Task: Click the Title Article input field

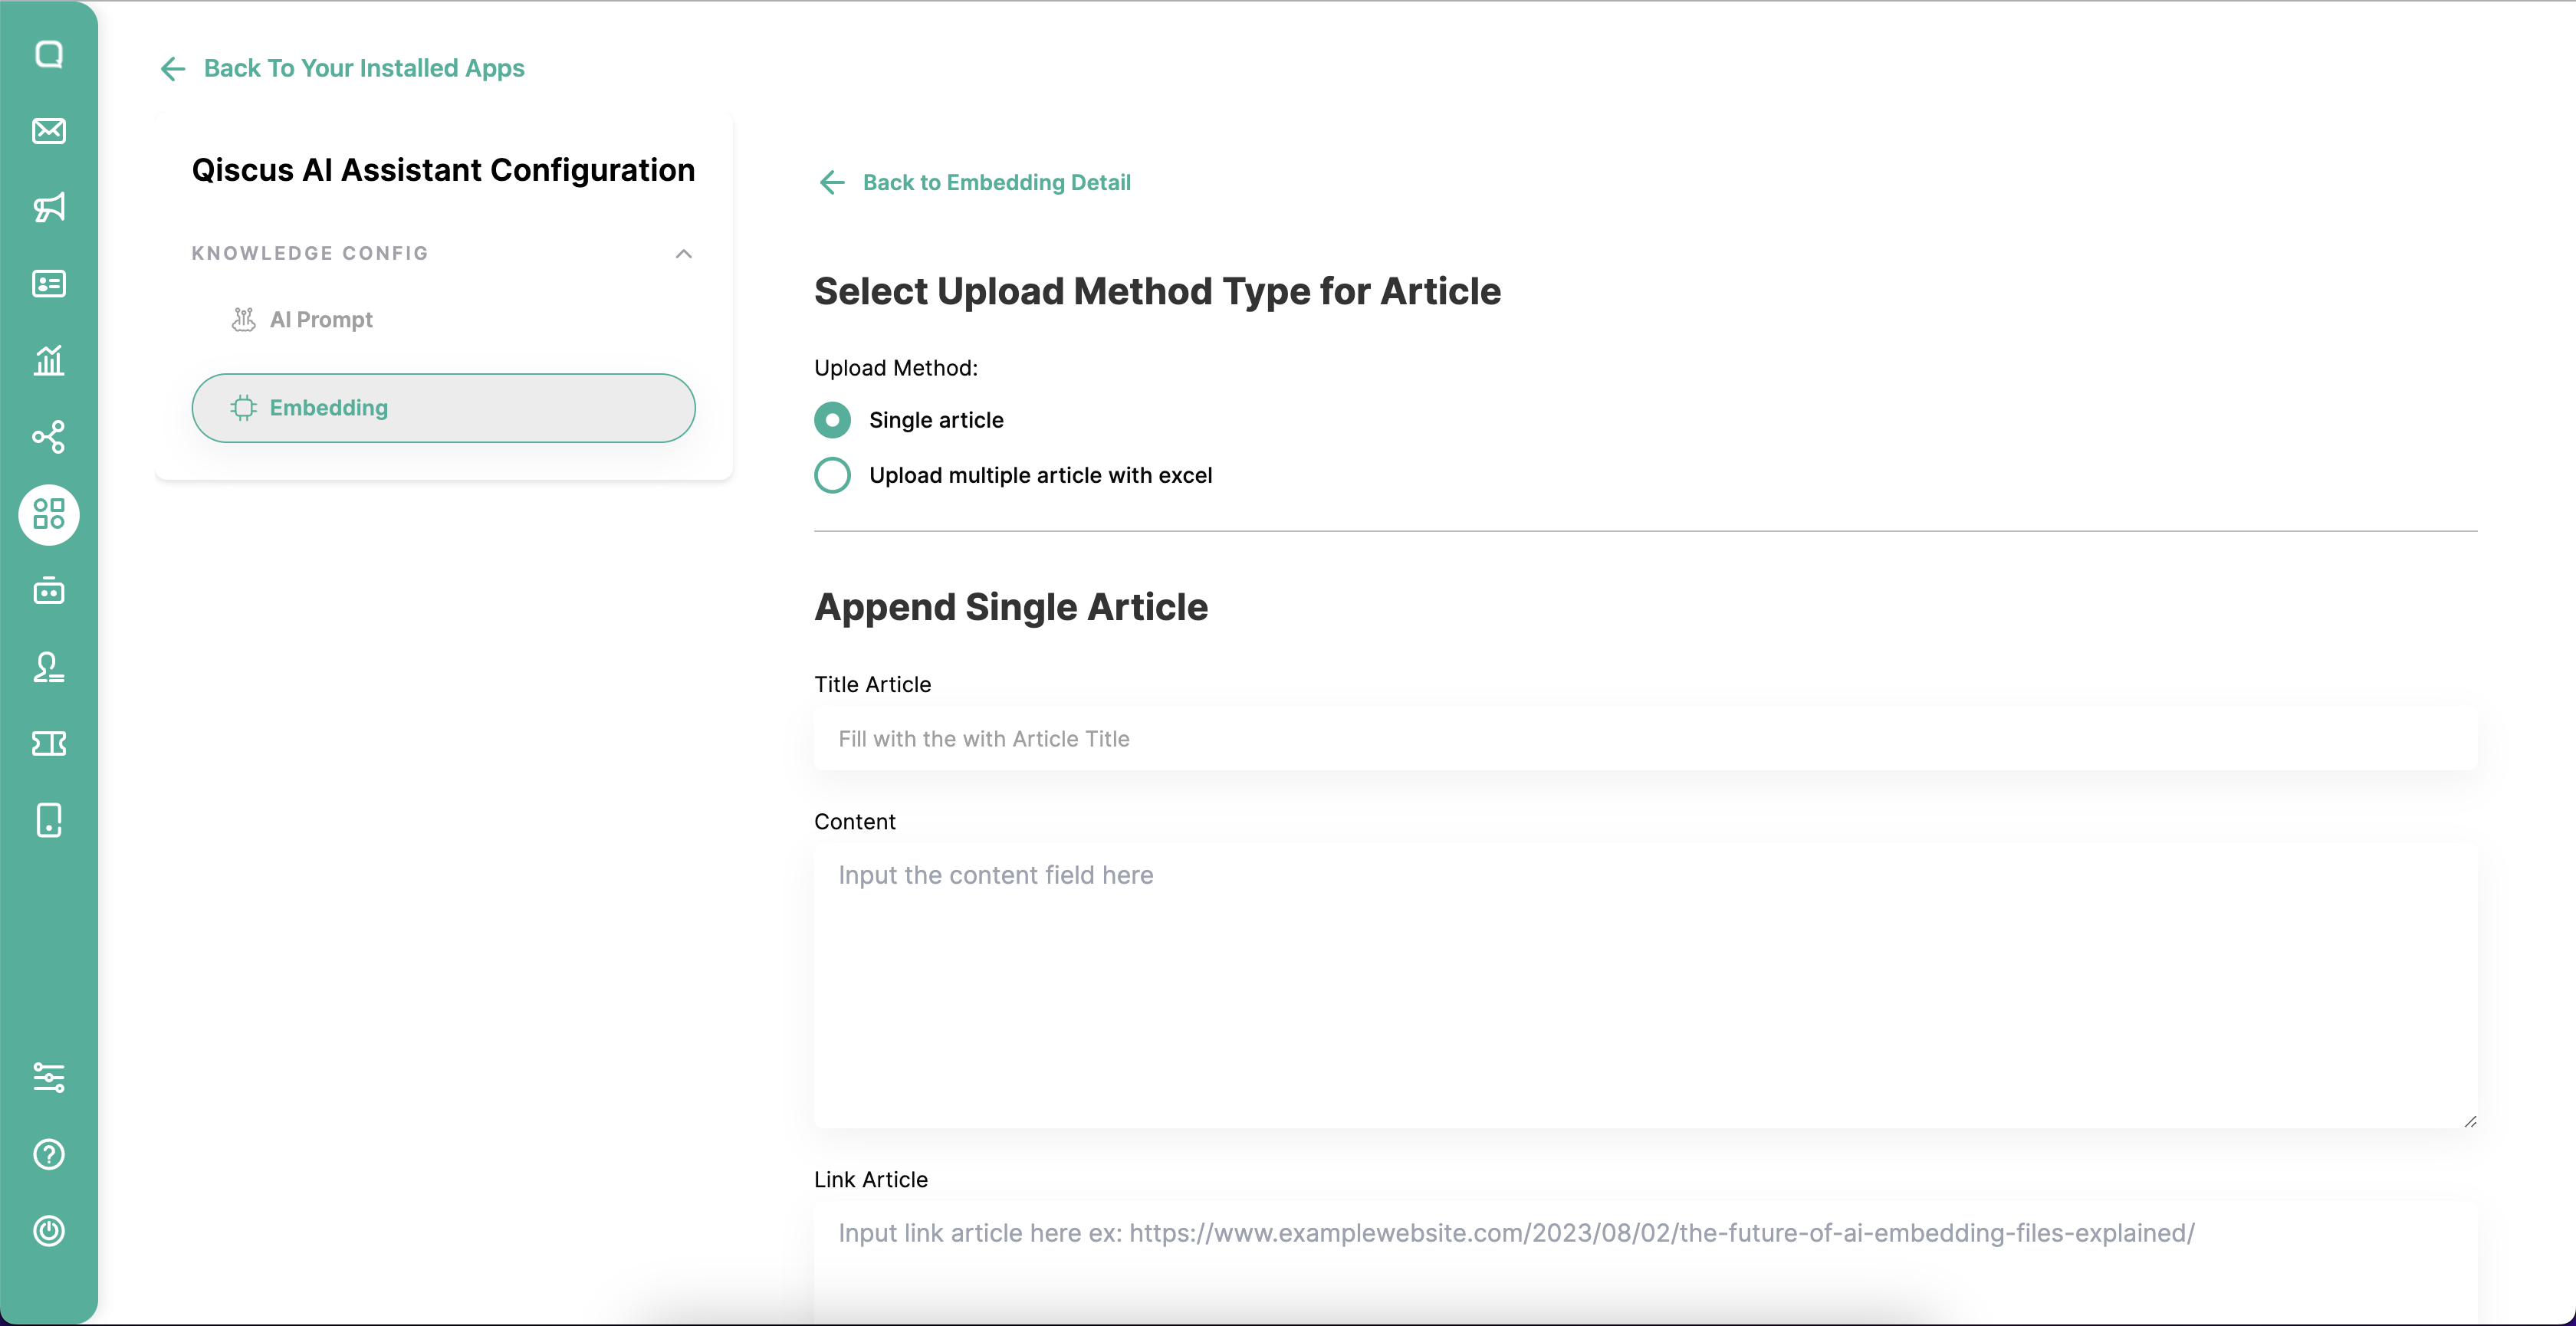Action: 1645,738
